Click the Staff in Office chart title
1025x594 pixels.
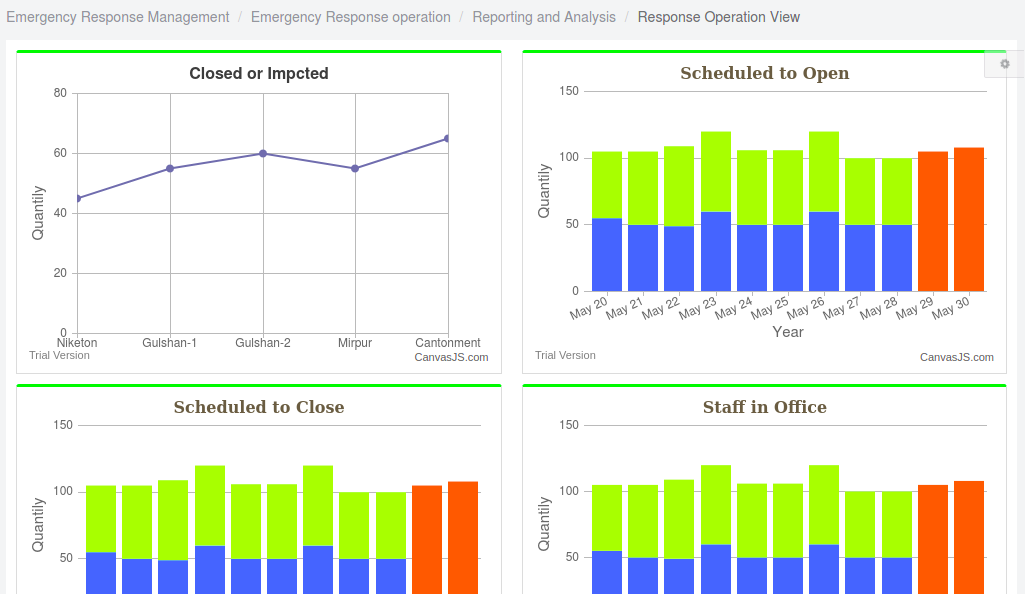coord(764,407)
